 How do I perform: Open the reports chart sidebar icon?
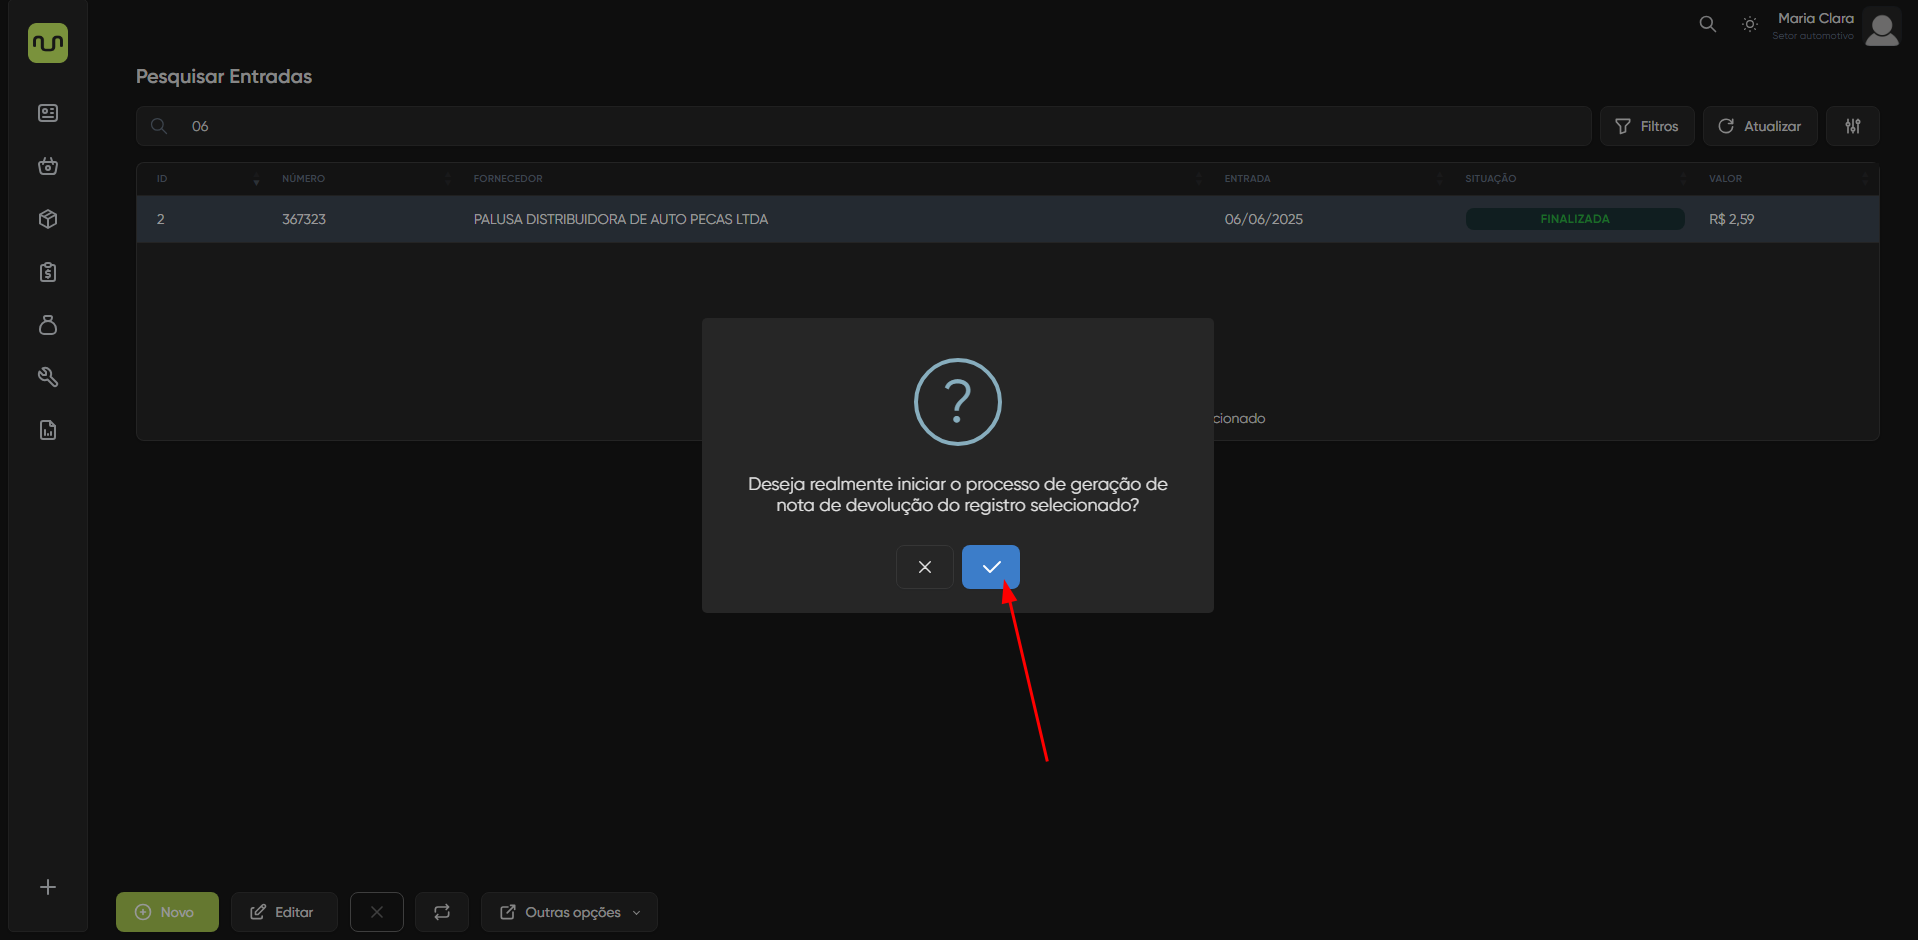point(48,430)
